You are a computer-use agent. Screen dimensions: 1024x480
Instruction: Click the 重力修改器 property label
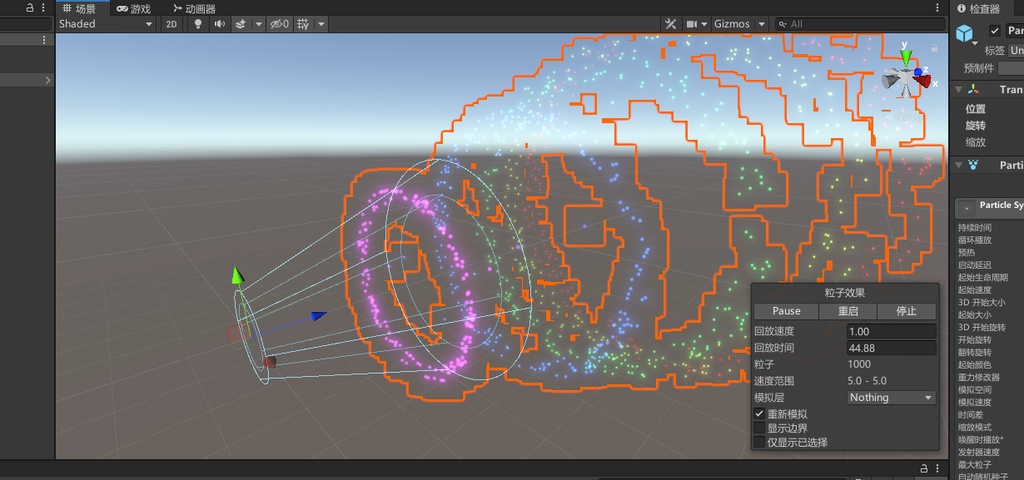[979, 377]
